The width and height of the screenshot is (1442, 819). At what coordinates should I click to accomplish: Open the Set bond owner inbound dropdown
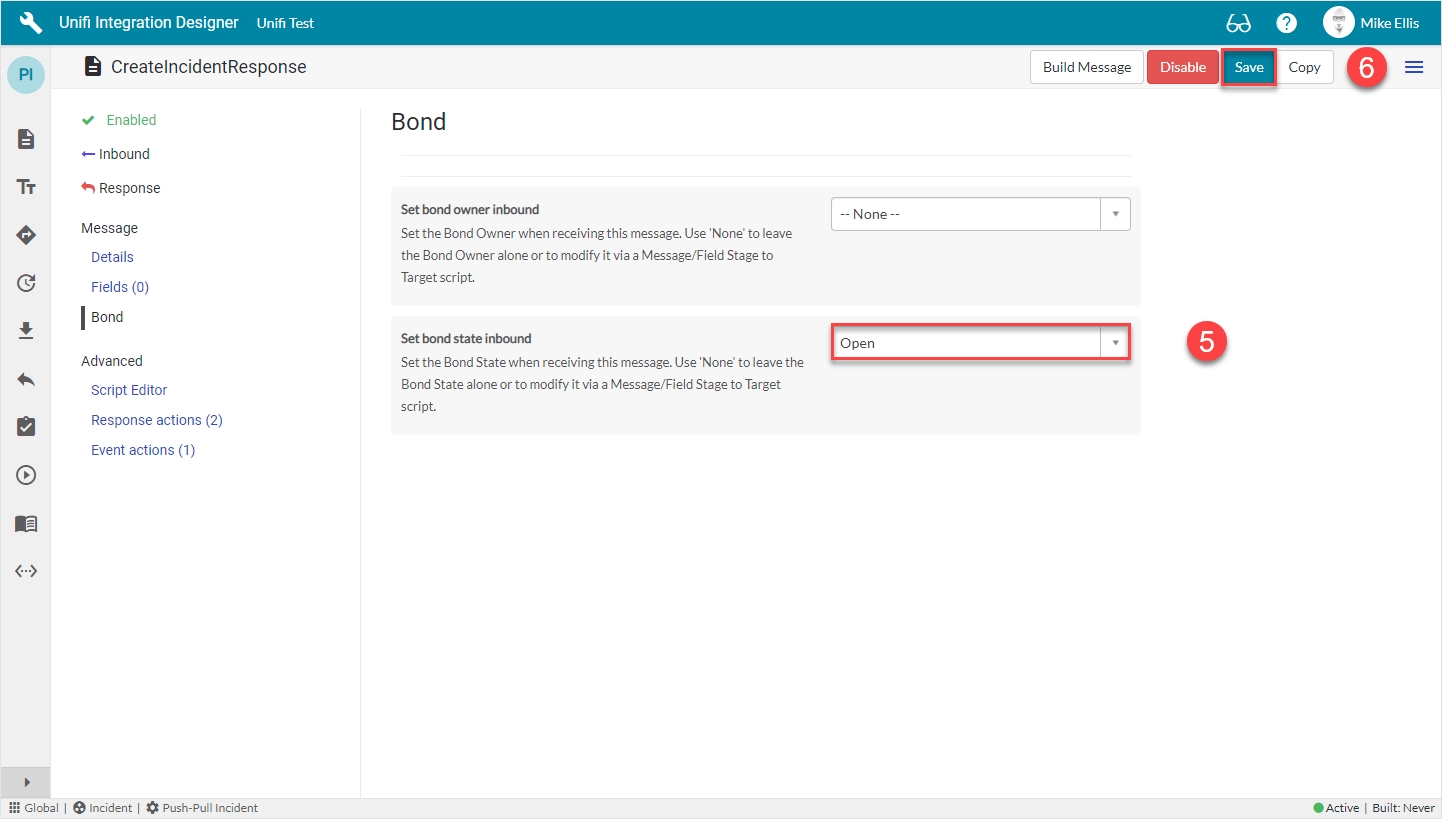980,214
